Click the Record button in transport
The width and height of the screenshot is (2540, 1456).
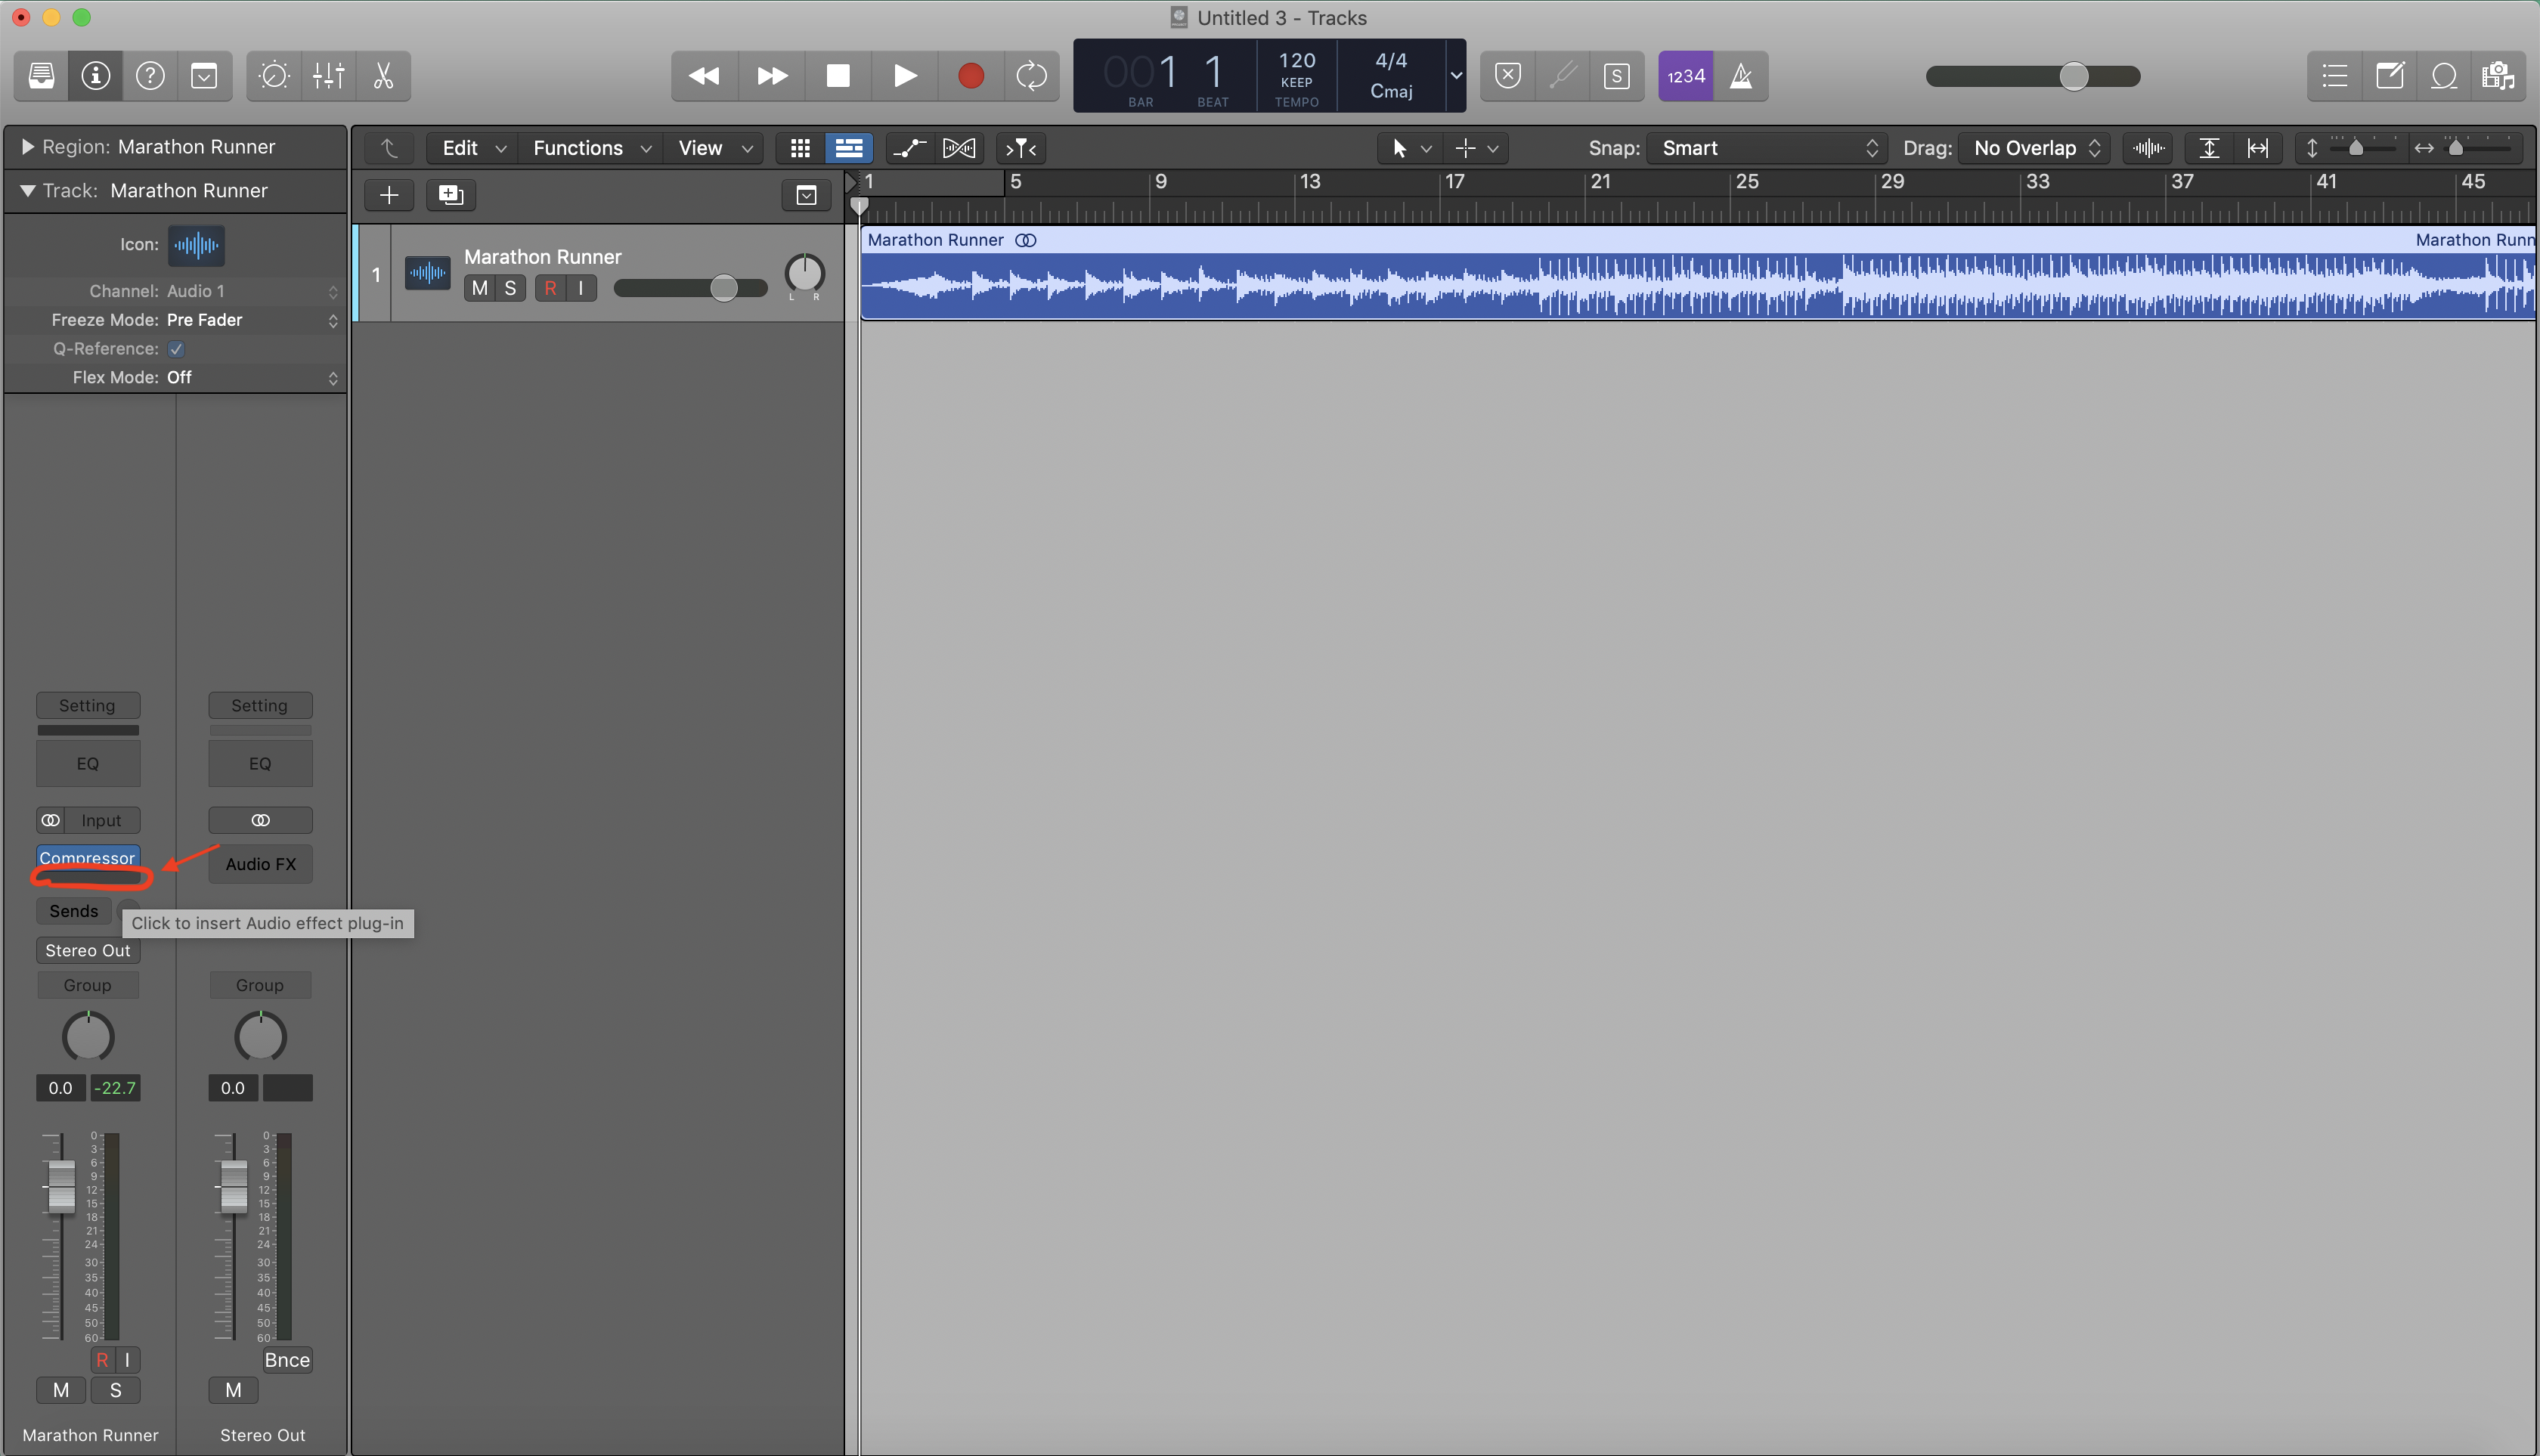tap(970, 76)
